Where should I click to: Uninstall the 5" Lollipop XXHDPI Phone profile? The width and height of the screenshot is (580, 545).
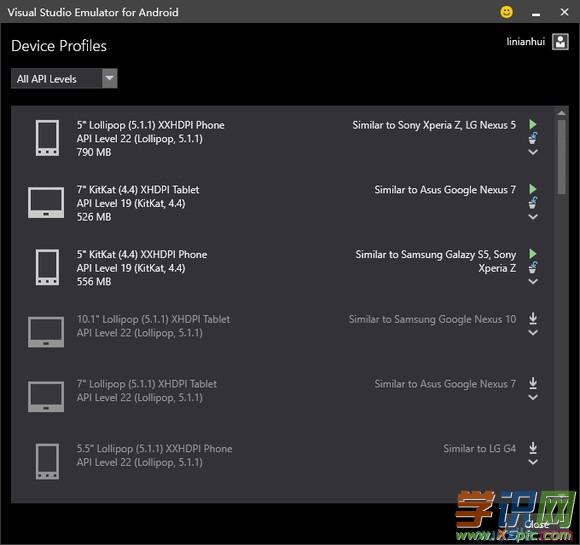click(533, 138)
